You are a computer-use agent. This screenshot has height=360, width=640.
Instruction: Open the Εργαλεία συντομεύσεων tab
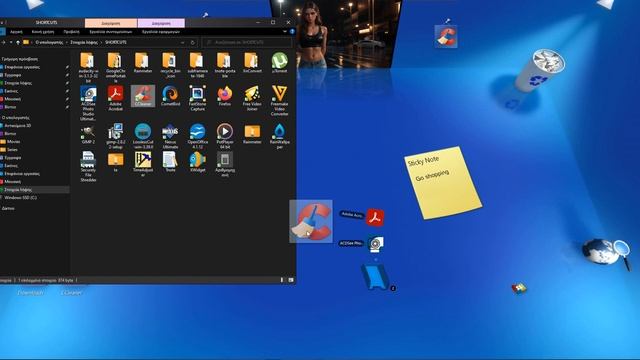[x=111, y=31]
